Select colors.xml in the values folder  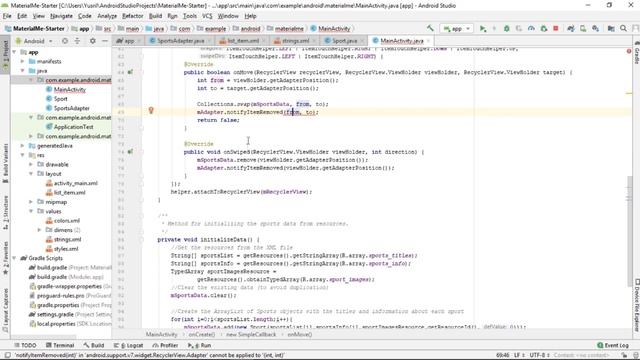tap(67, 221)
